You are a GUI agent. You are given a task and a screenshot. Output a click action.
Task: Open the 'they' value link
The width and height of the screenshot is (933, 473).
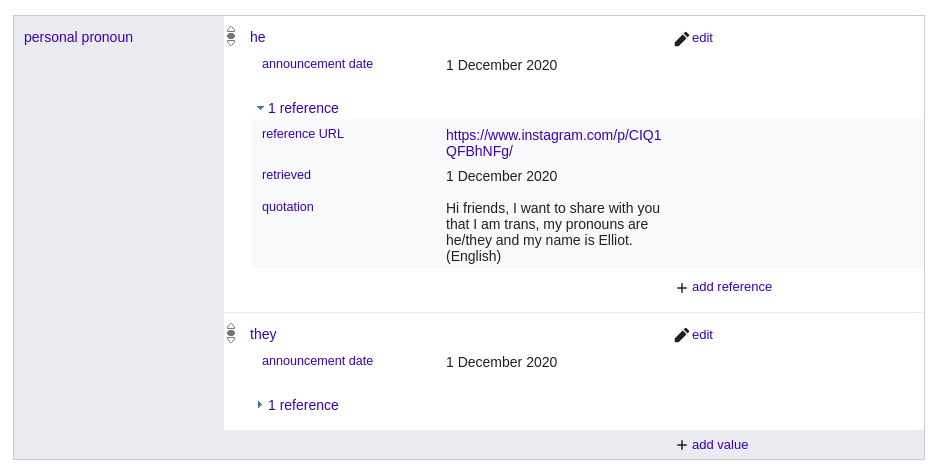click(x=263, y=334)
